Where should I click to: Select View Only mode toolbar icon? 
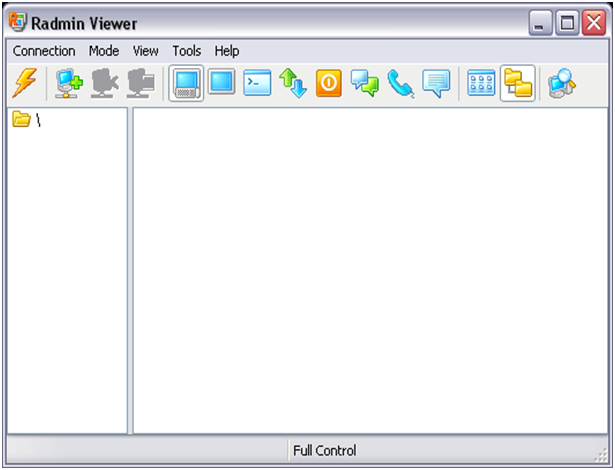(x=222, y=82)
